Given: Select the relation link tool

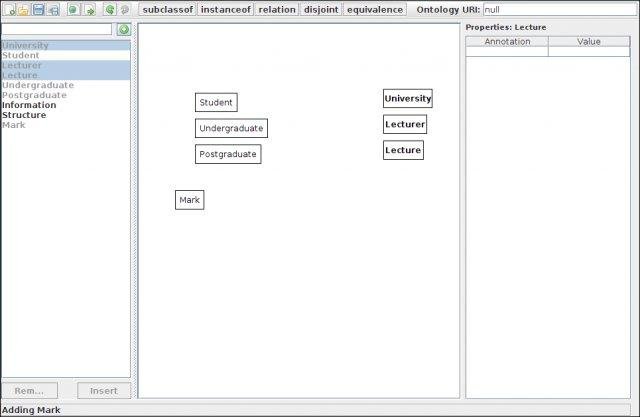Looking at the screenshot, I should 277,9.
